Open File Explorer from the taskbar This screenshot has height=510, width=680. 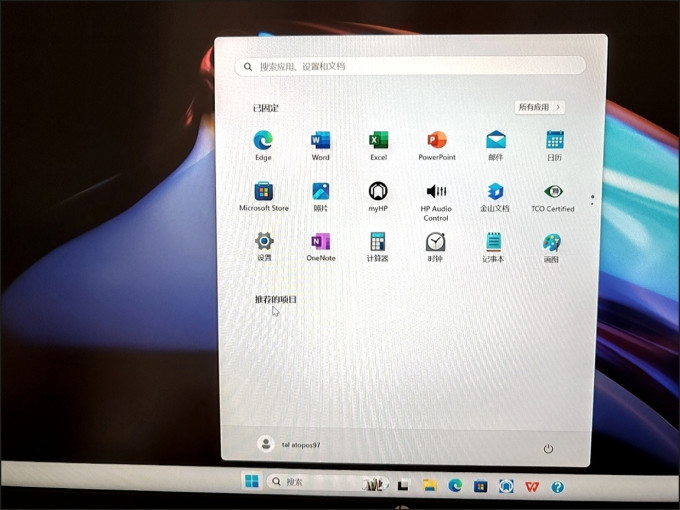[429, 485]
